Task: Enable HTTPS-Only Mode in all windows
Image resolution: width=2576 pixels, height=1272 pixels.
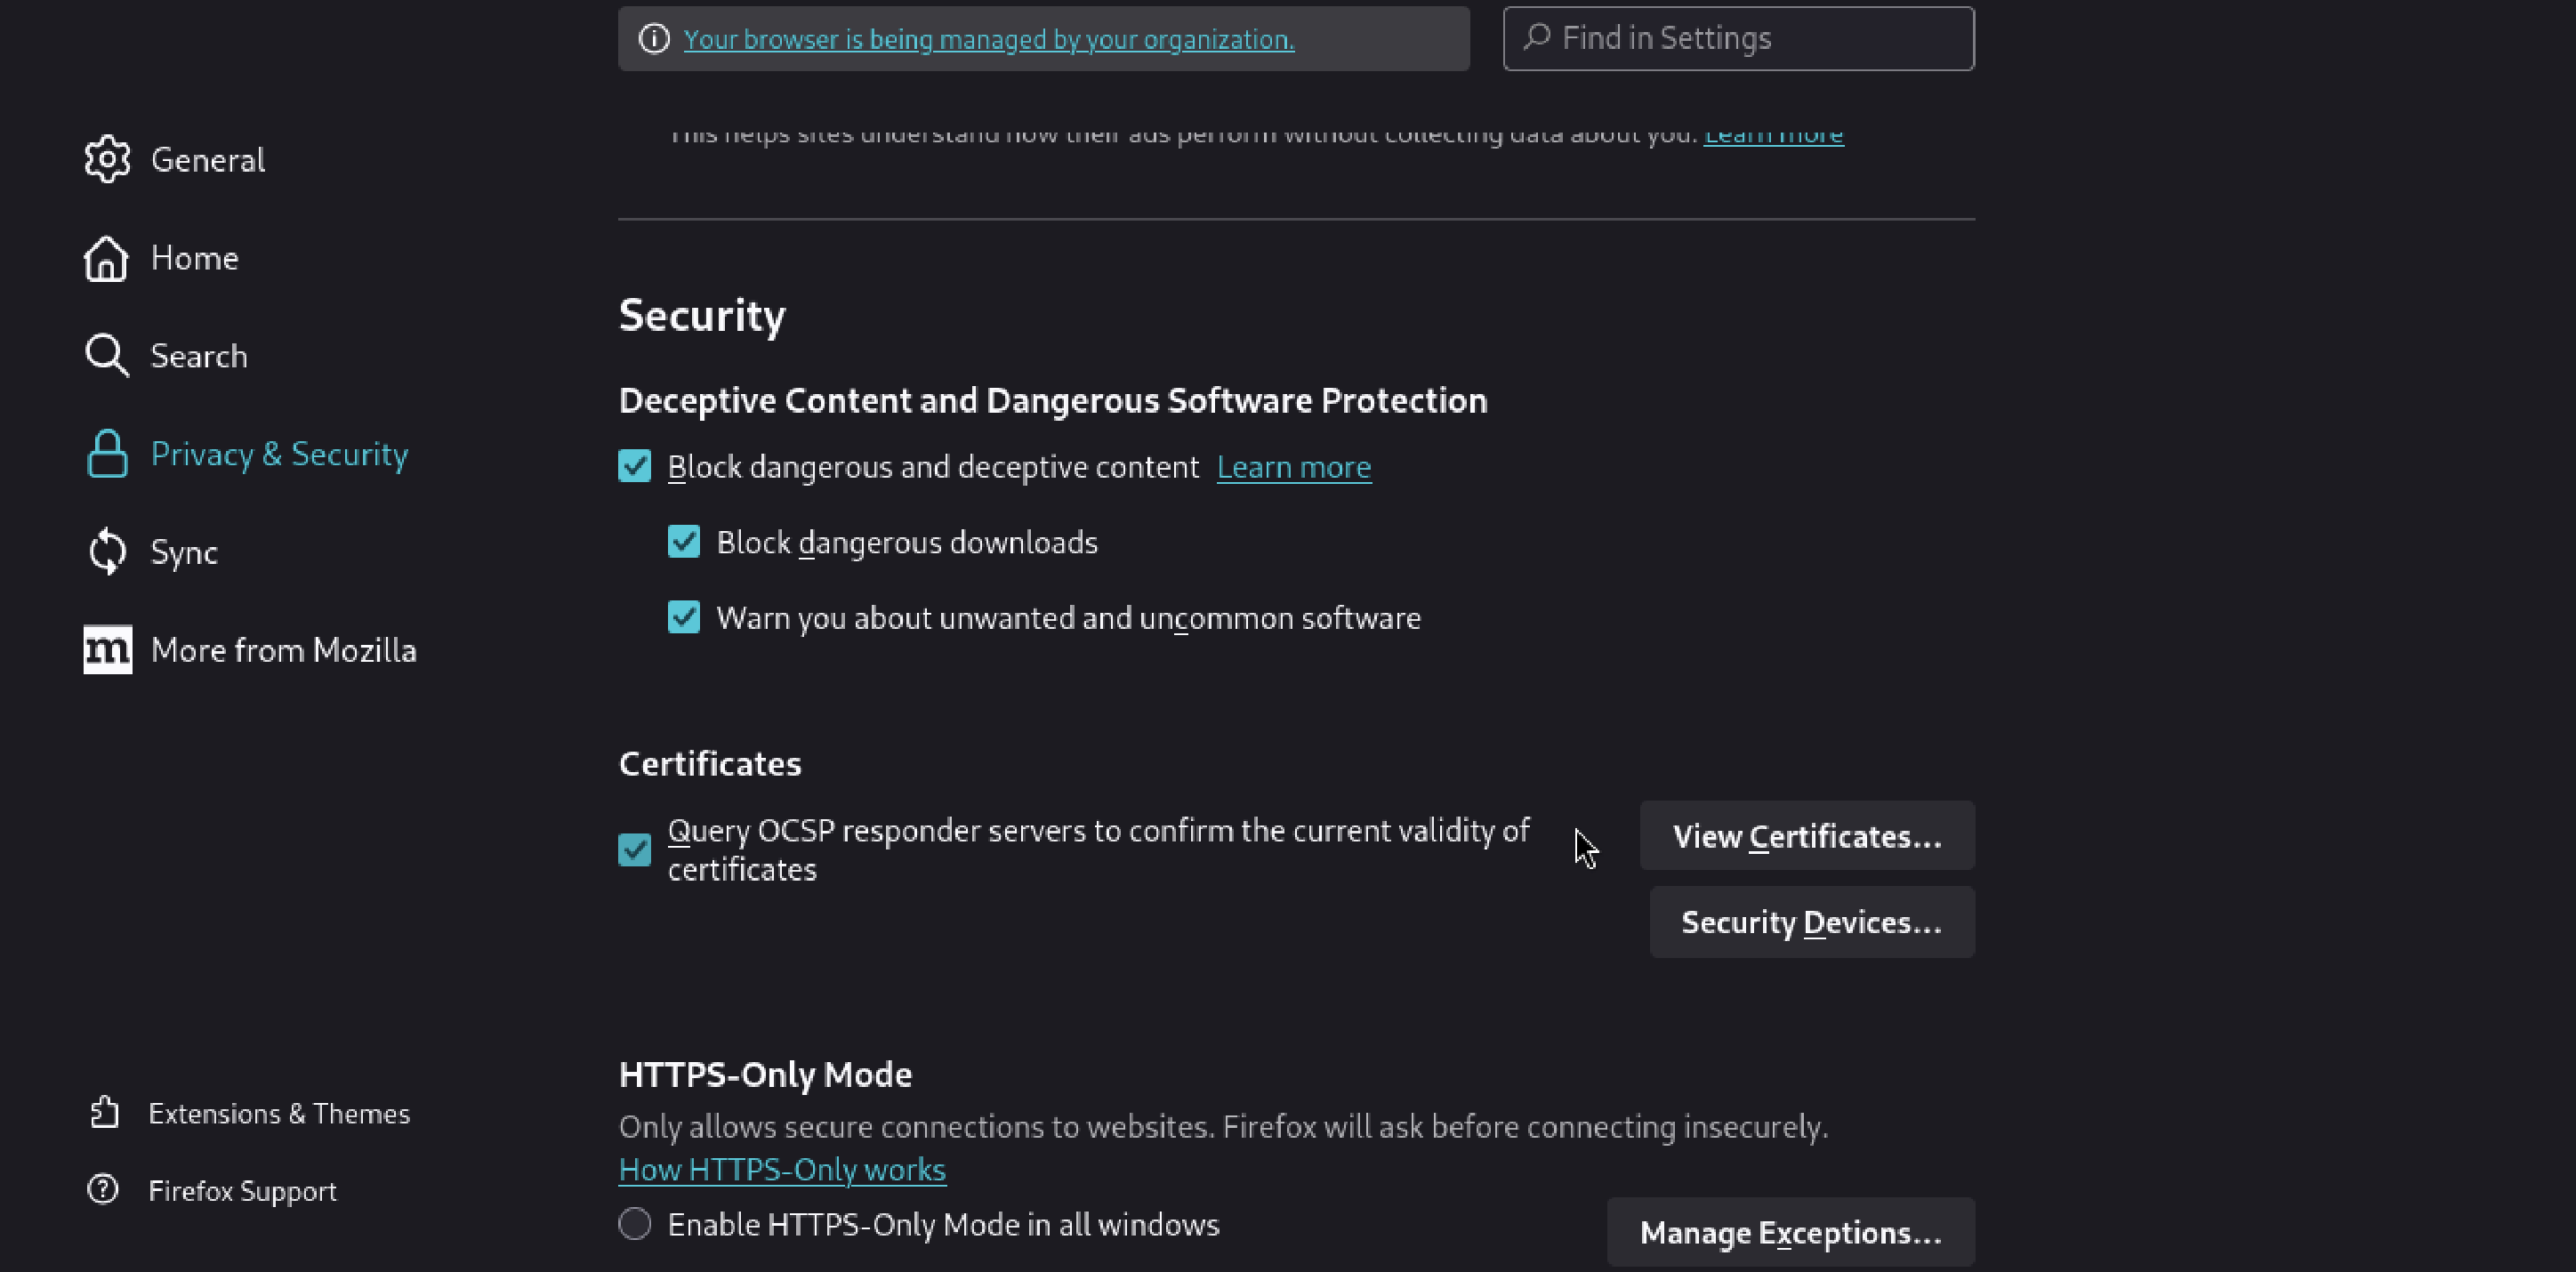Action: (x=635, y=1224)
